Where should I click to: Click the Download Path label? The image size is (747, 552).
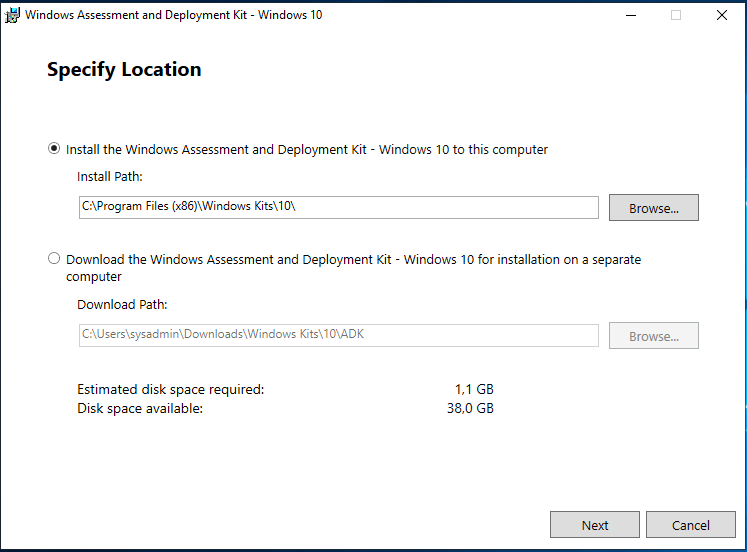point(122,304)
